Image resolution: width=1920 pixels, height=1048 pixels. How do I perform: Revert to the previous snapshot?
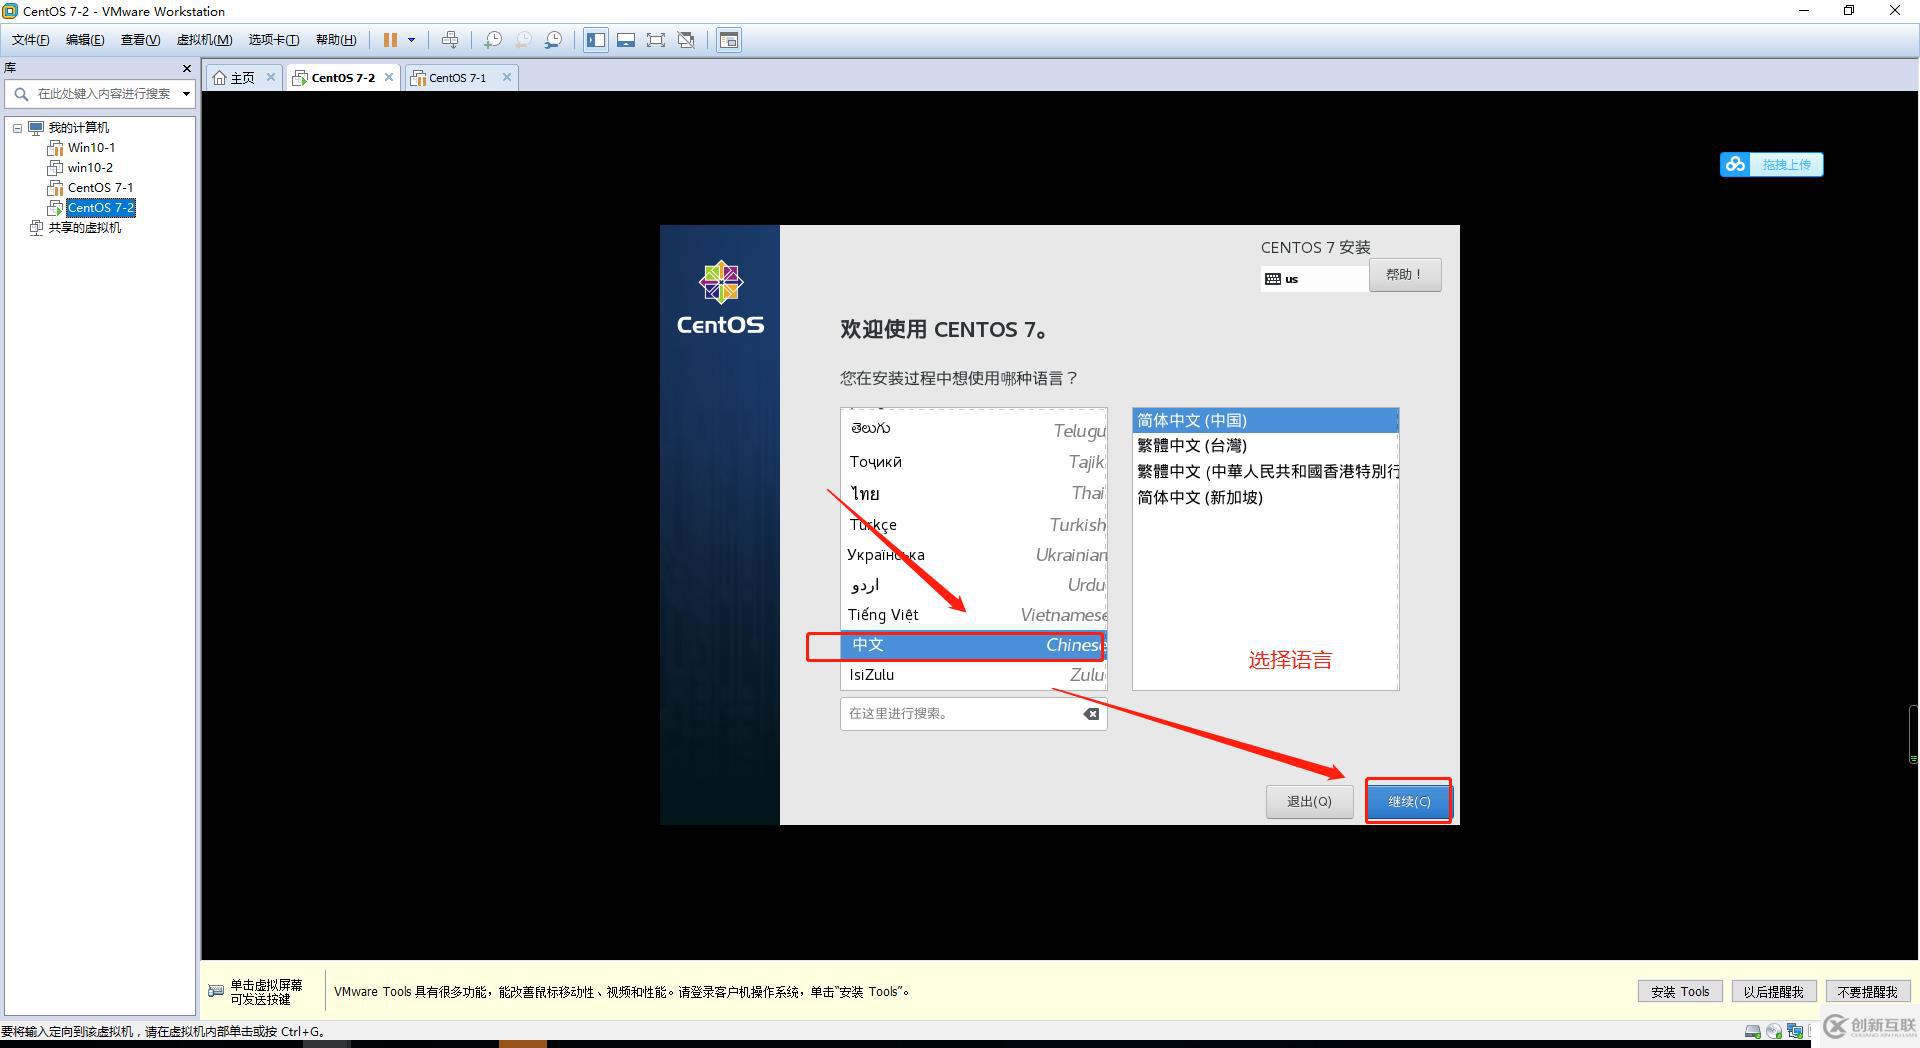coord(523,40)
